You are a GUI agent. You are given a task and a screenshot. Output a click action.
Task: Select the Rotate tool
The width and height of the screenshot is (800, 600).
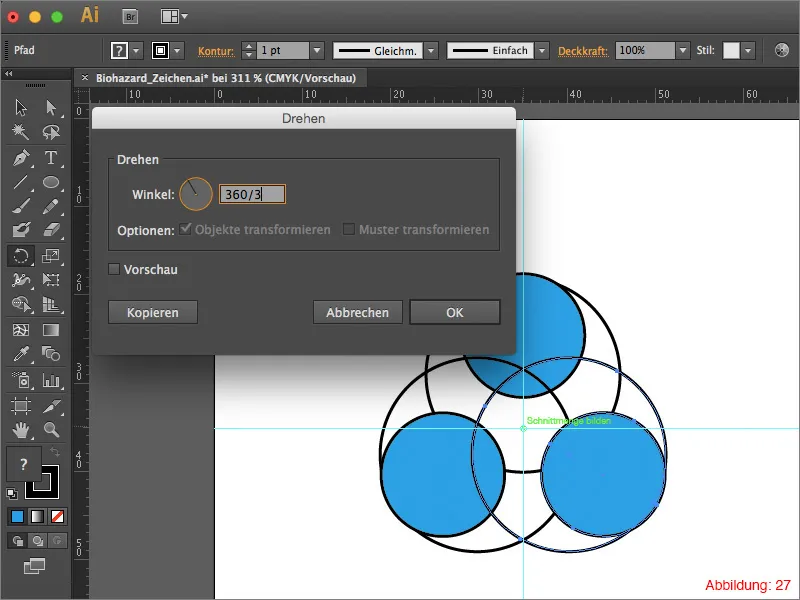pyautogui.click(x=21, y=256)
